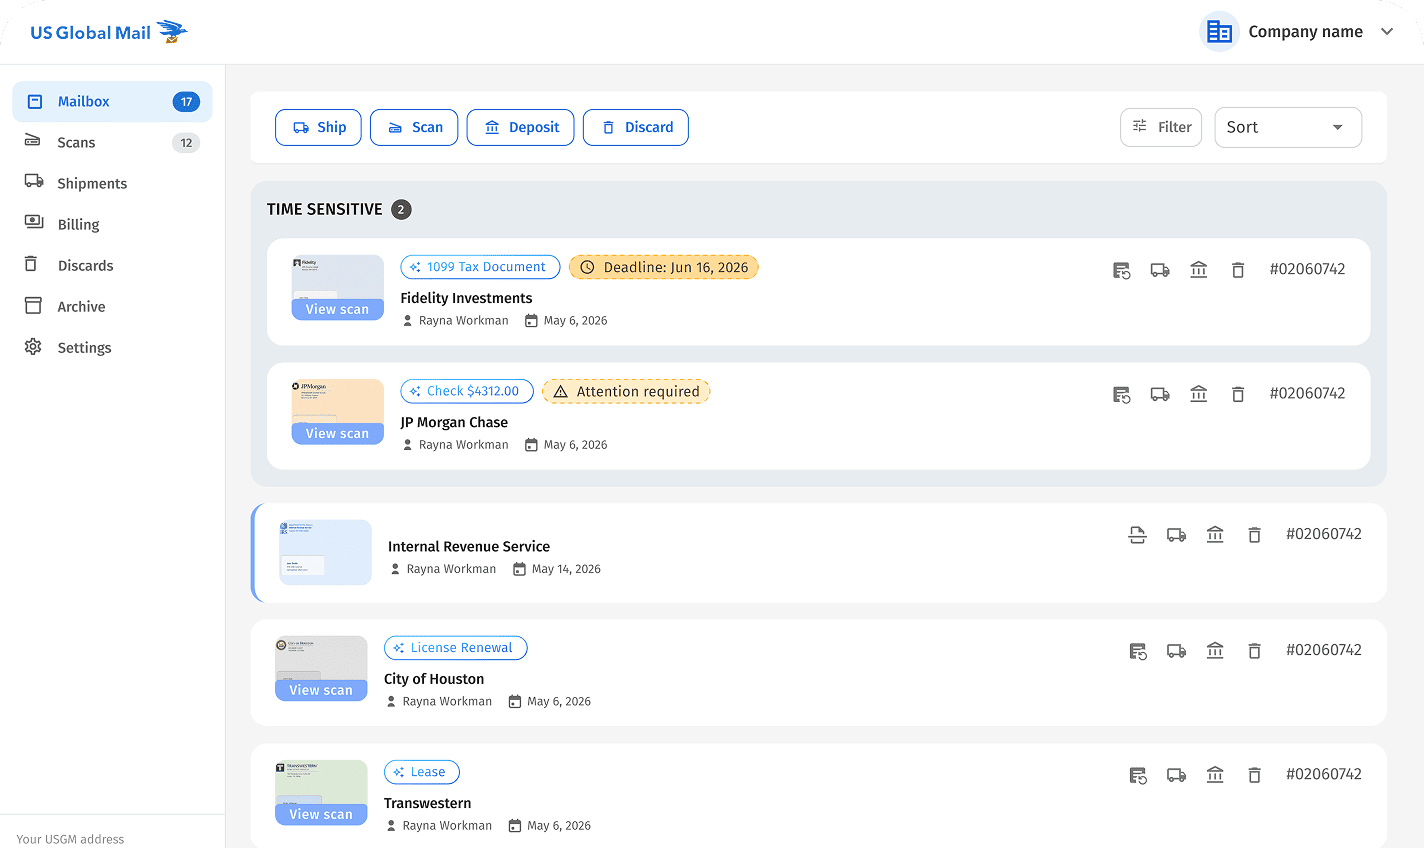Screen dimensions: 1424x848
Task: Click the City of Houston sender name
Action: click(x=434, y=679)
